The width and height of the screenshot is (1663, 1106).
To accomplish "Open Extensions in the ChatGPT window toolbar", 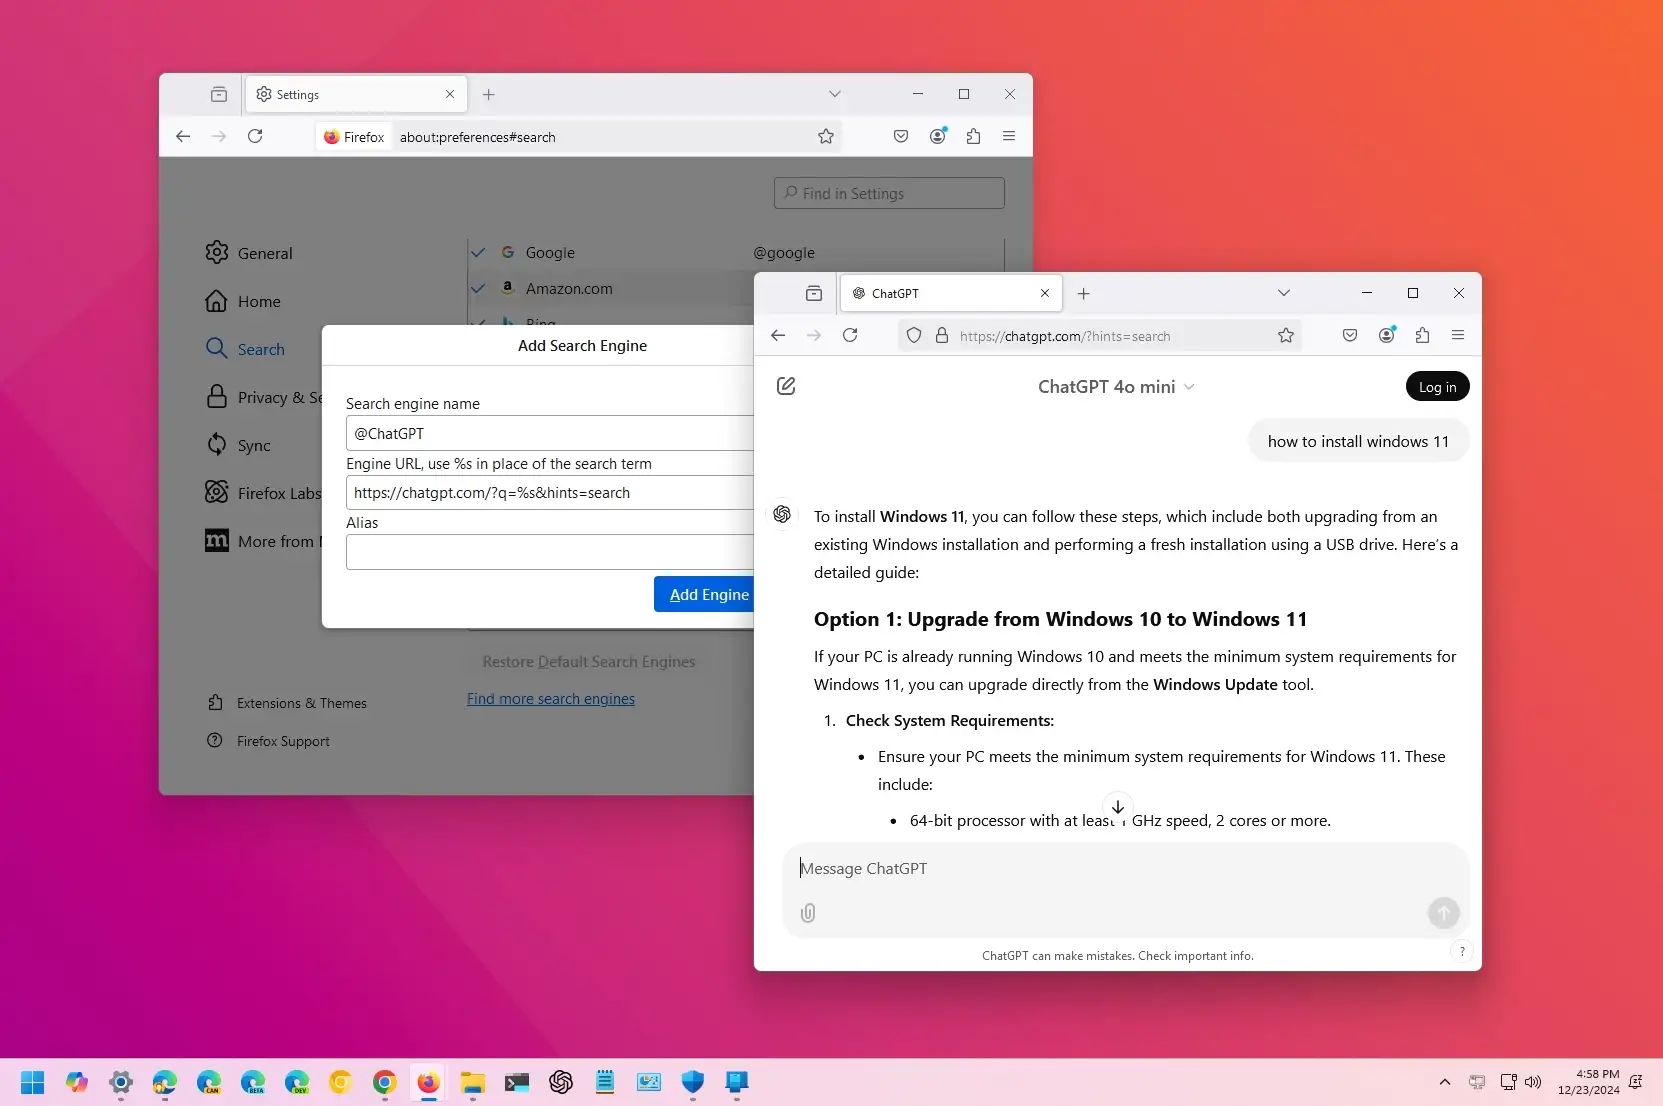I will click(1422, 335).
